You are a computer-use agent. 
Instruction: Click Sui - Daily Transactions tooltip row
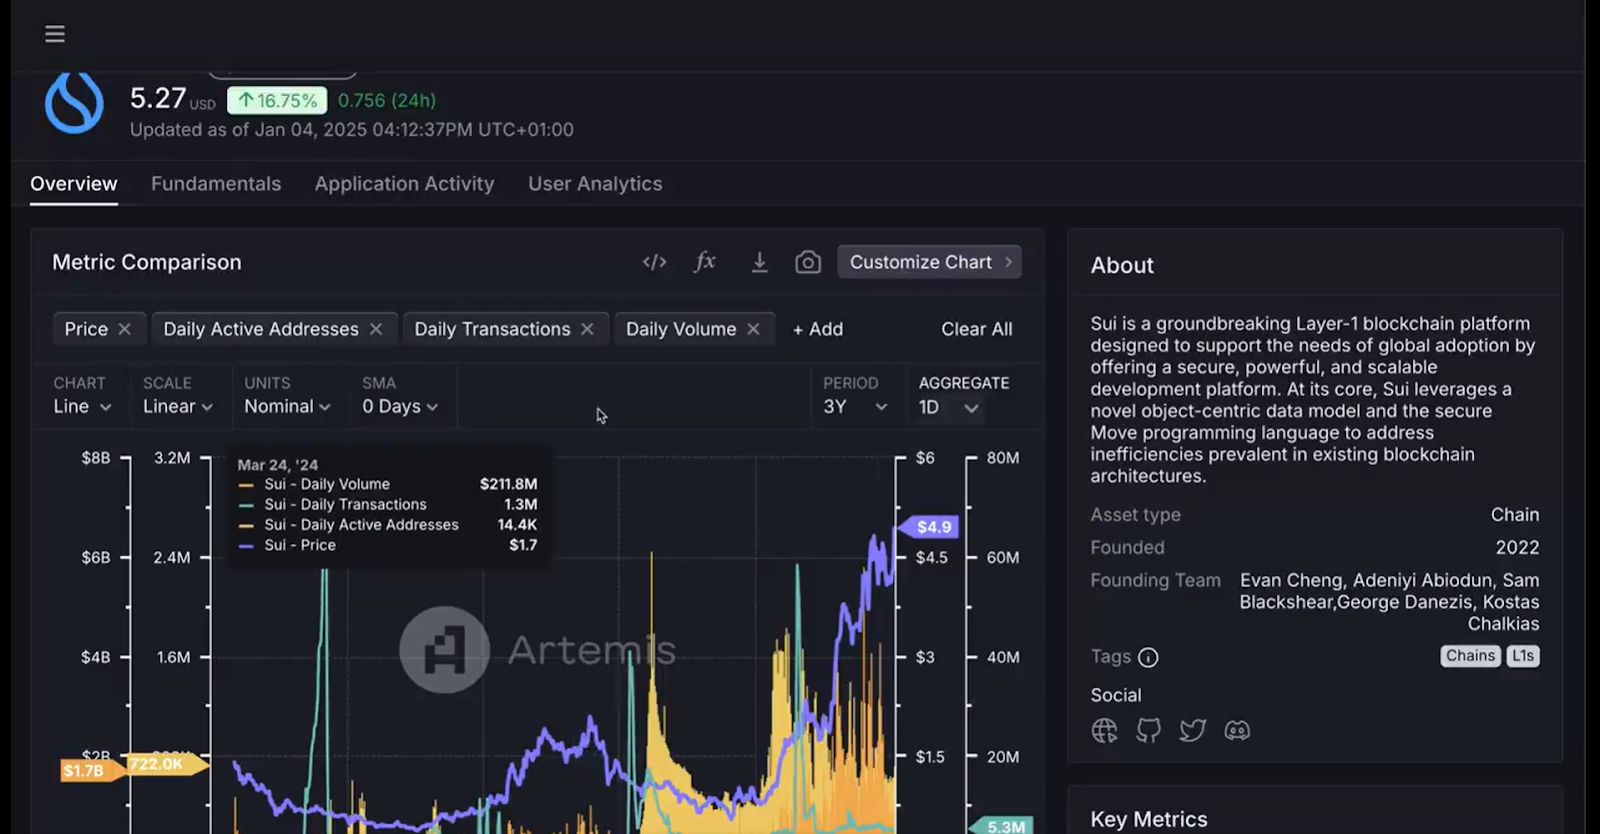388,505
